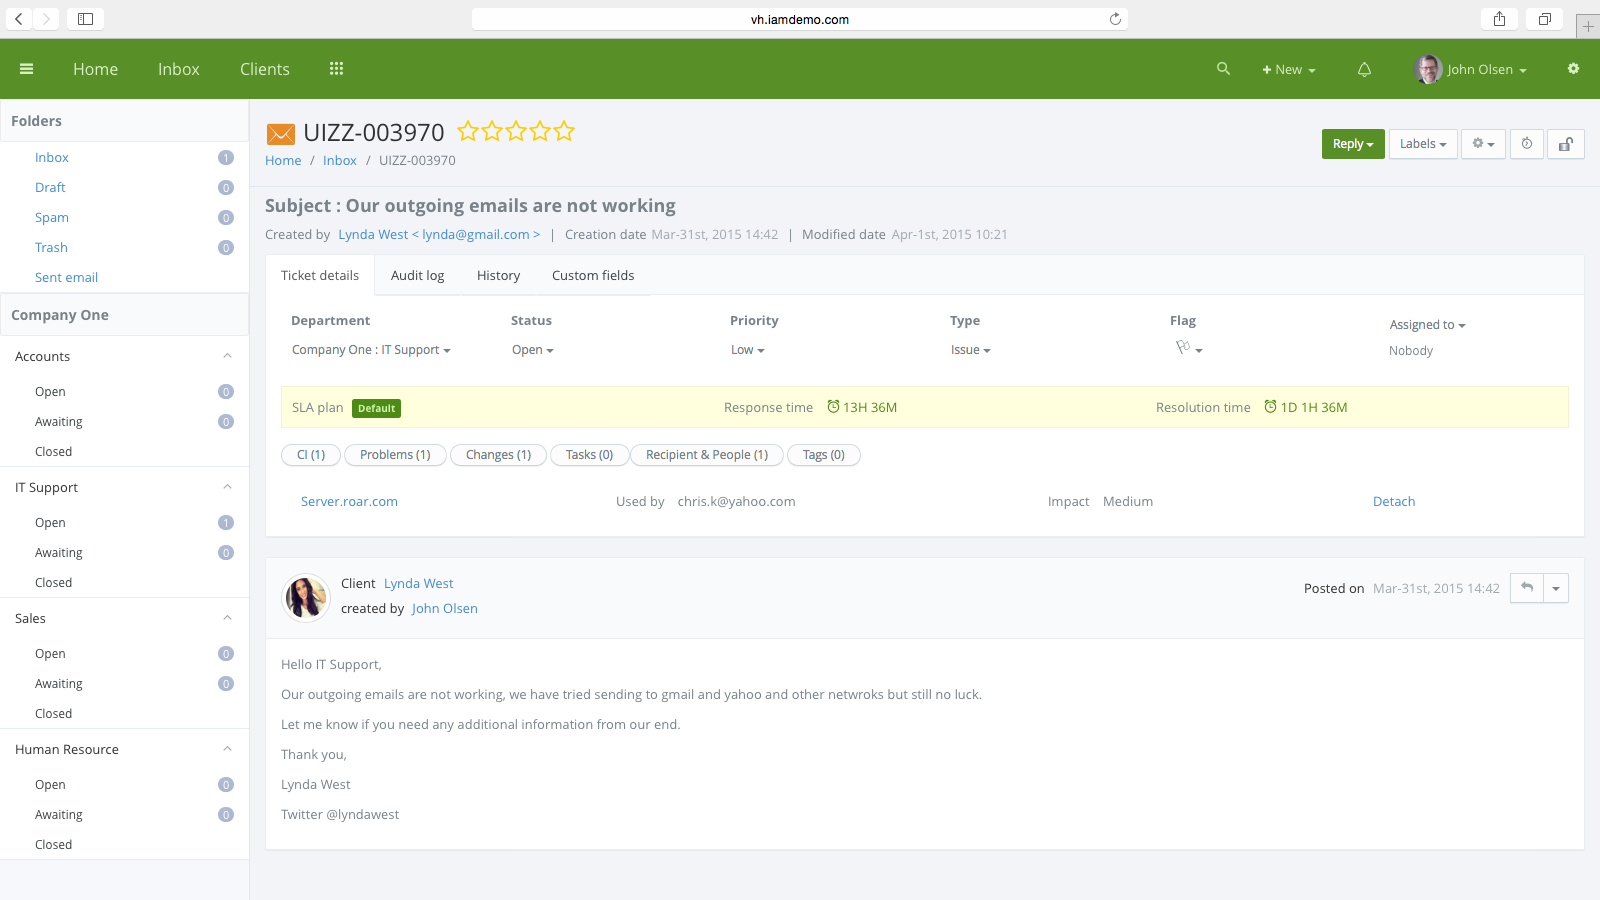Open the Server.roar.com link
Viewport: 1600px width, 900px height.
click(x=349, y=502)
